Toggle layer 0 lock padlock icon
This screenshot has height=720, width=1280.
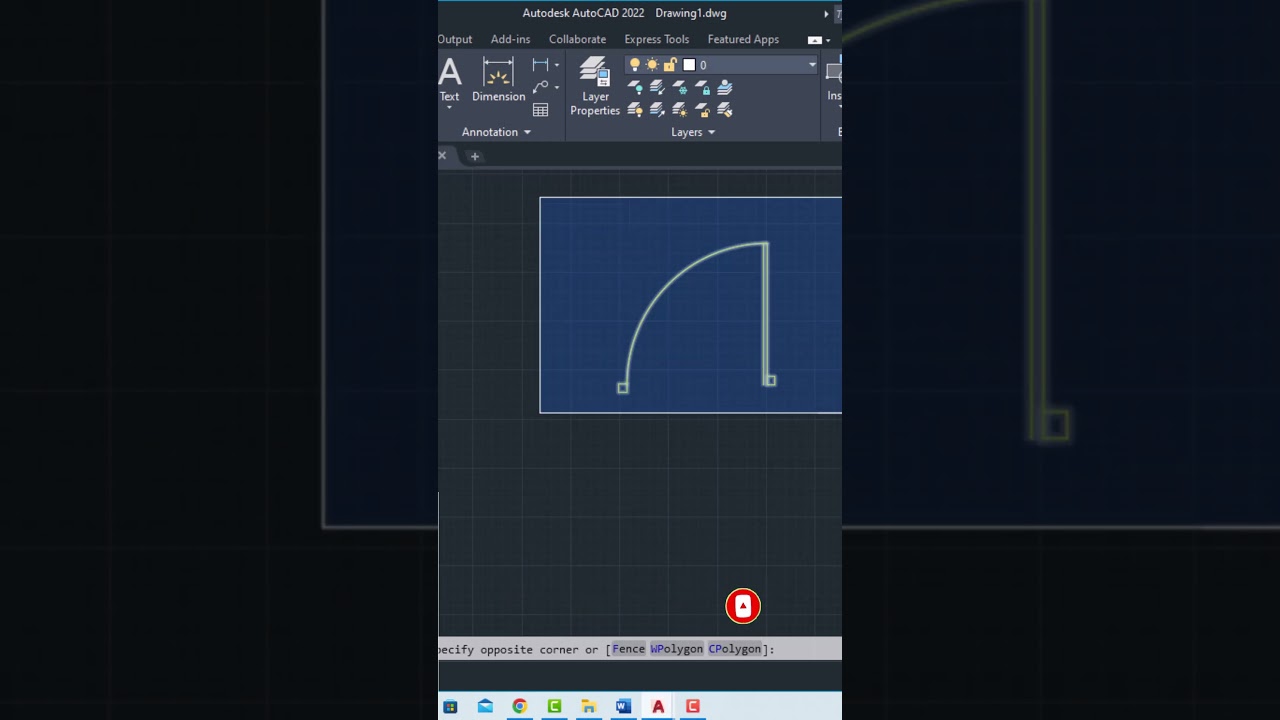point(670,65)
